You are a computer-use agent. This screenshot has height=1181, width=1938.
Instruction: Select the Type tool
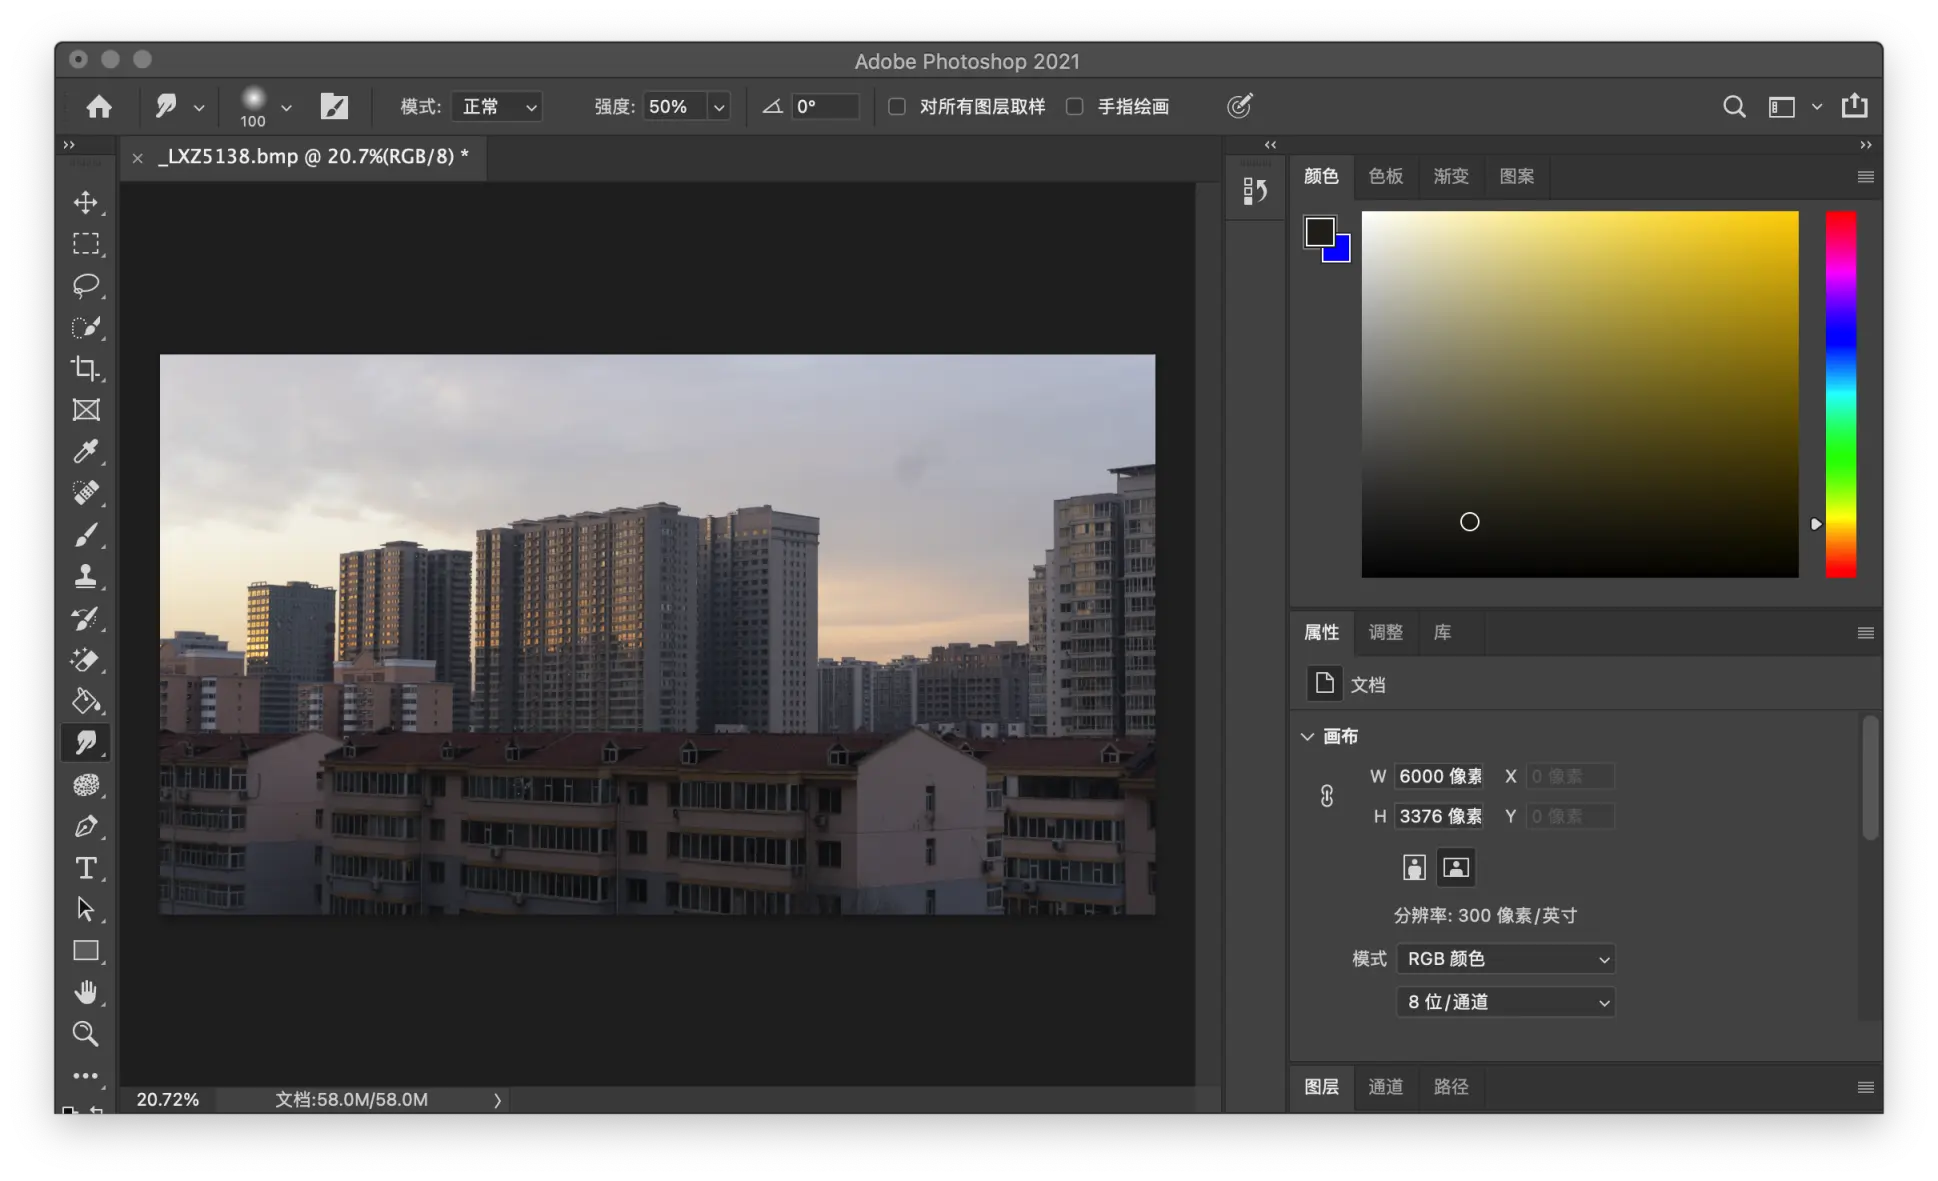[x=86, y=868]
